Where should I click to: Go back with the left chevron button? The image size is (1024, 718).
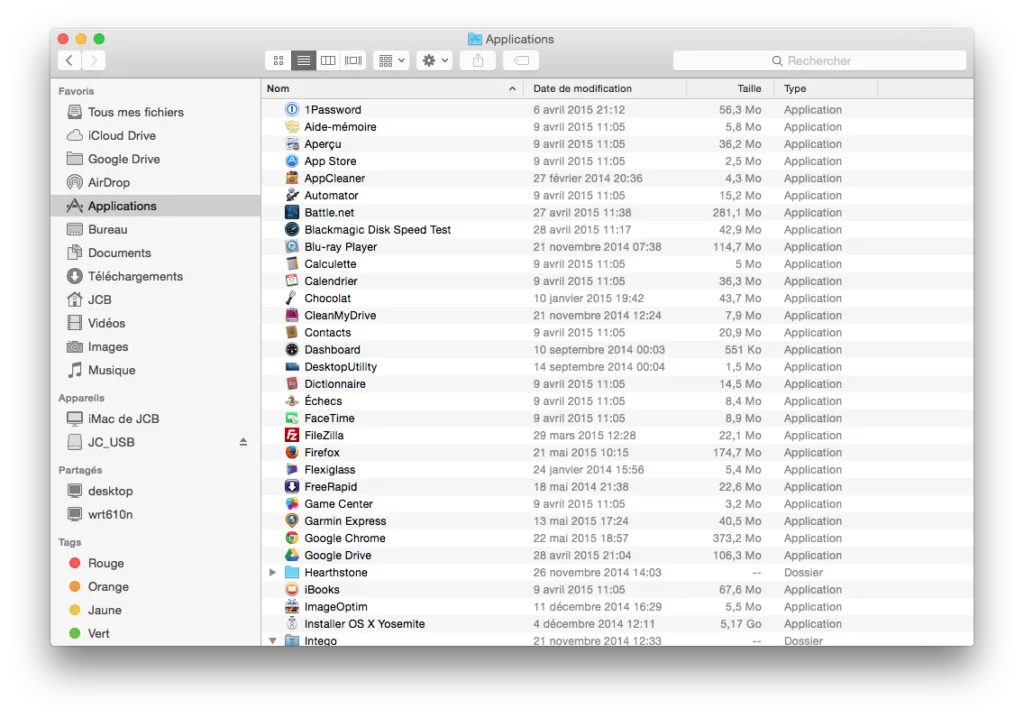[69, 61]
